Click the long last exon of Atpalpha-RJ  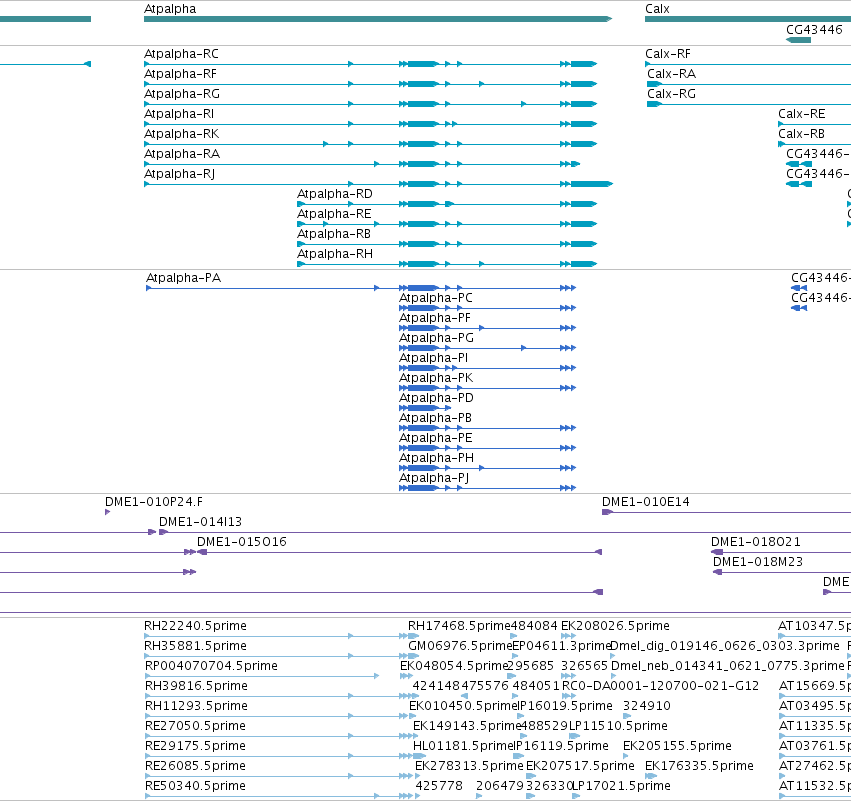pos(592,184)
